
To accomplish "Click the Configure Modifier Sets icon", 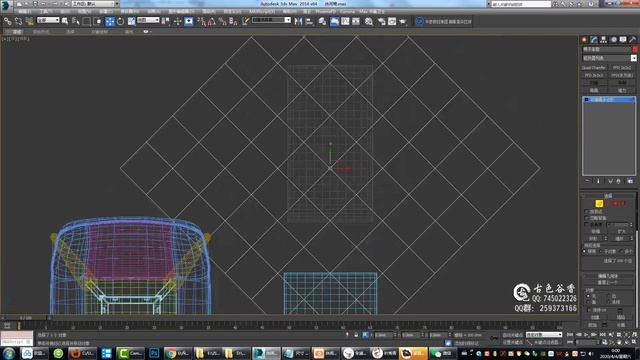I will point(630,181).
